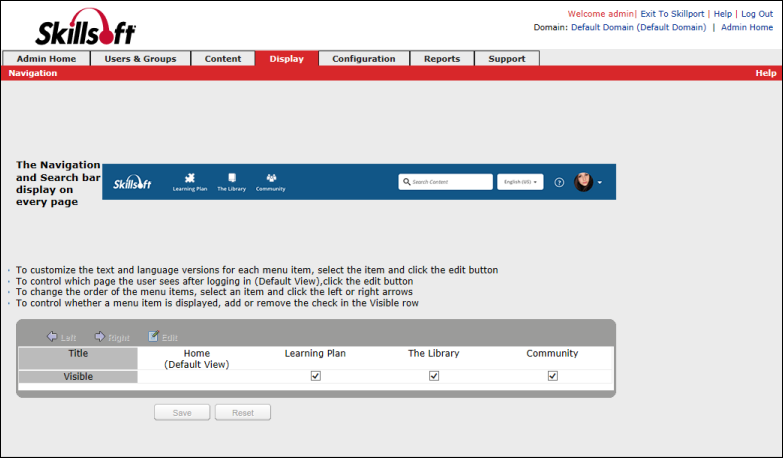Expand the user menu arrow beside avatar
Image resolution: width=783 pixels, height=458 pixels.
[600, 182]
